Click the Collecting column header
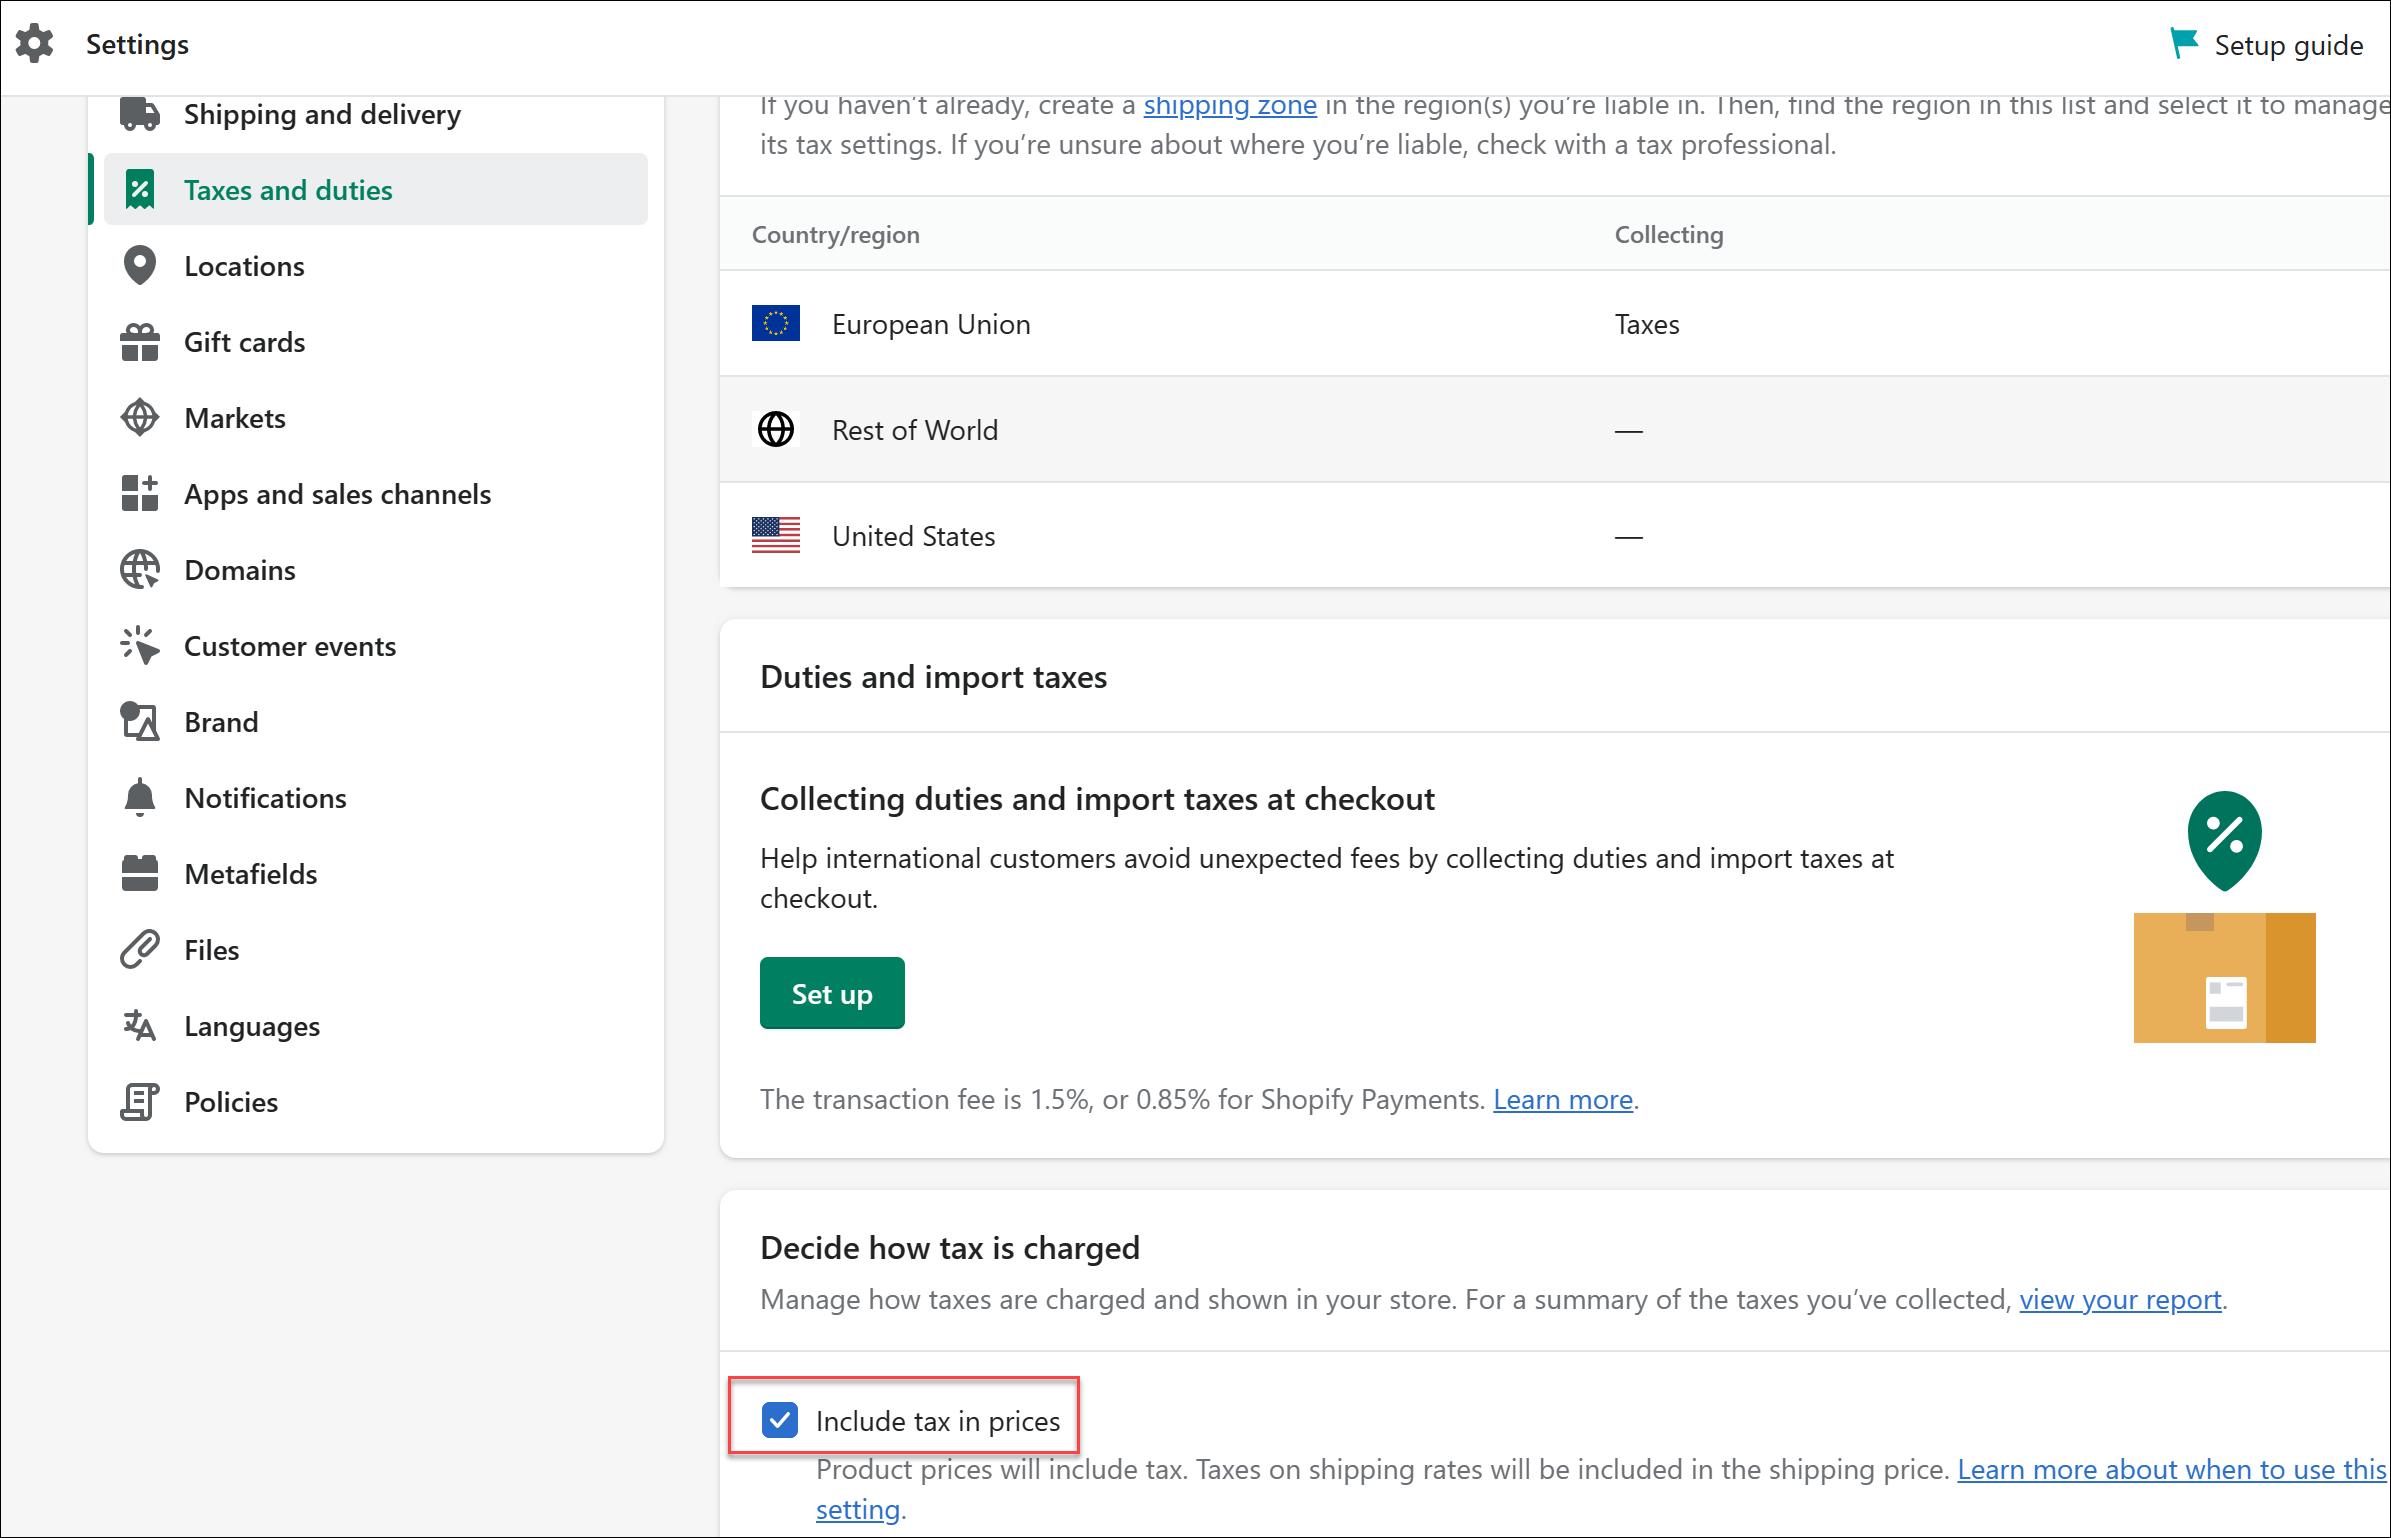Viewport: 2391px width, 1538px height. coord(1669,234)
